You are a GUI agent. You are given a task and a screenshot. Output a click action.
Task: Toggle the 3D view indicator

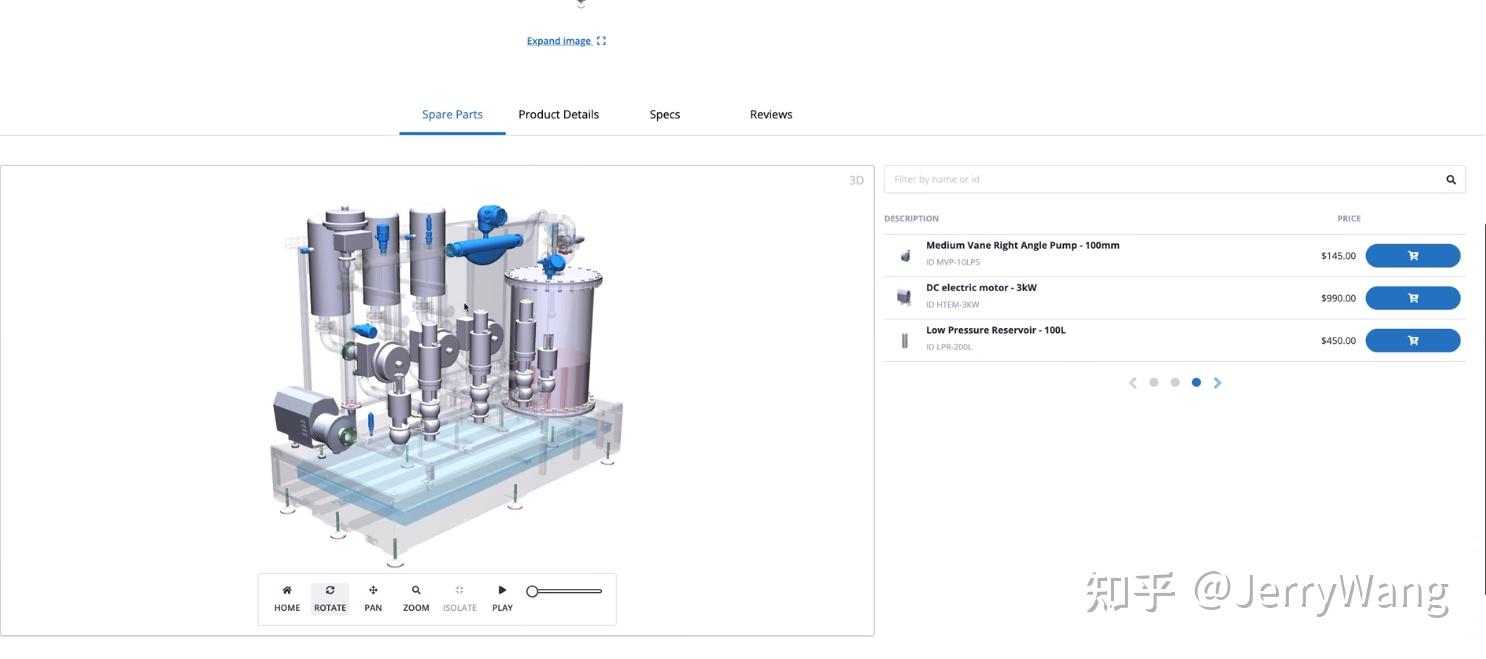[x=856, y=179]
